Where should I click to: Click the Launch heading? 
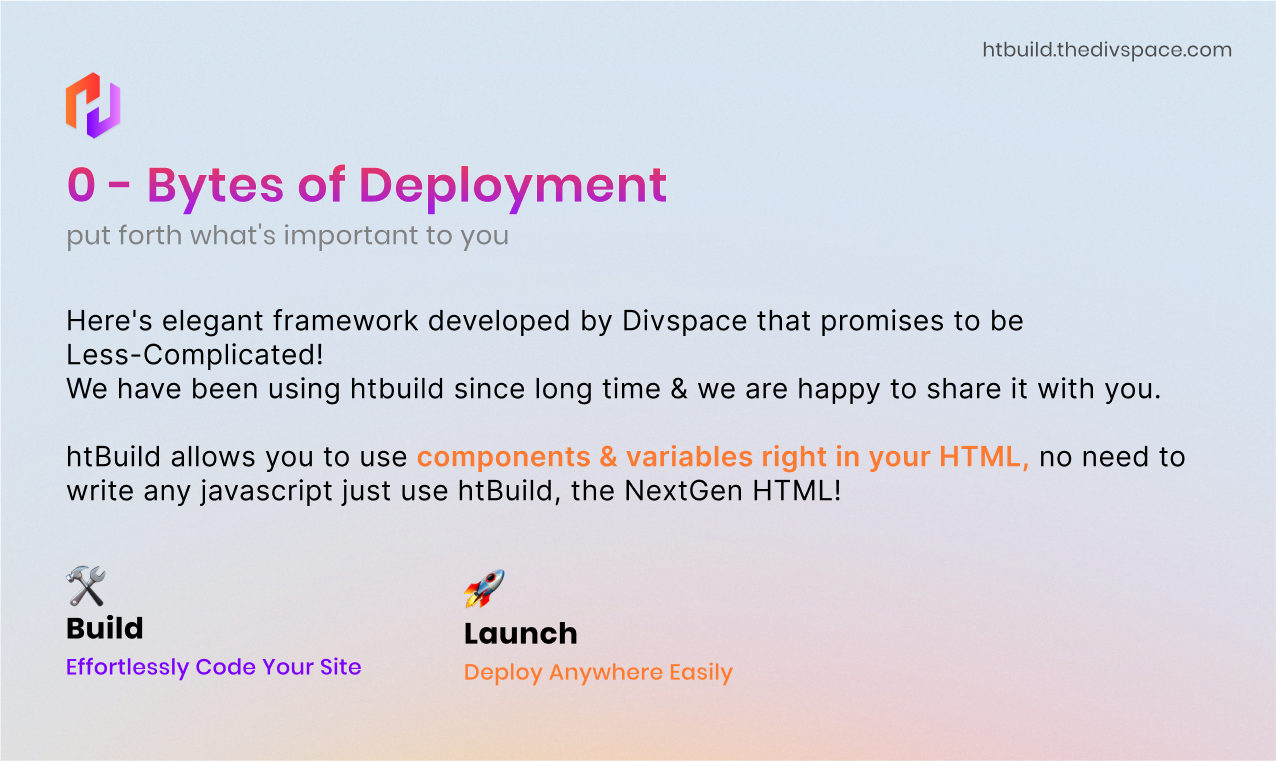click(520, 633)
